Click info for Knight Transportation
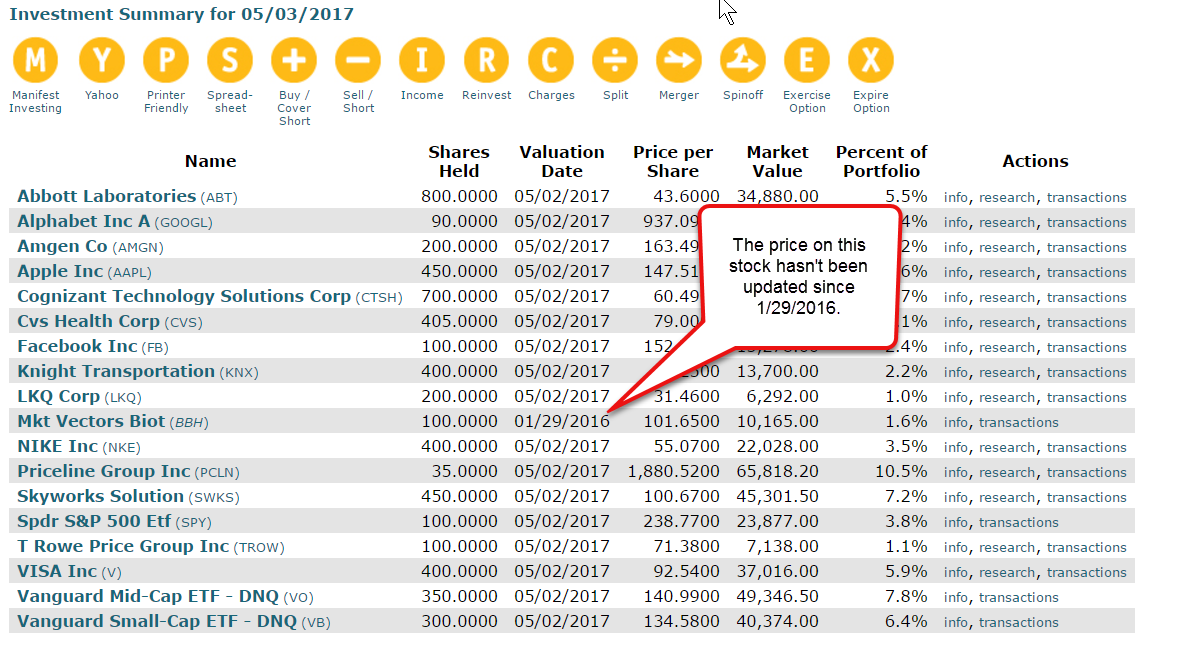This screenshot has height=651, width=1189. pyautogui.click(x=955, y=372)
